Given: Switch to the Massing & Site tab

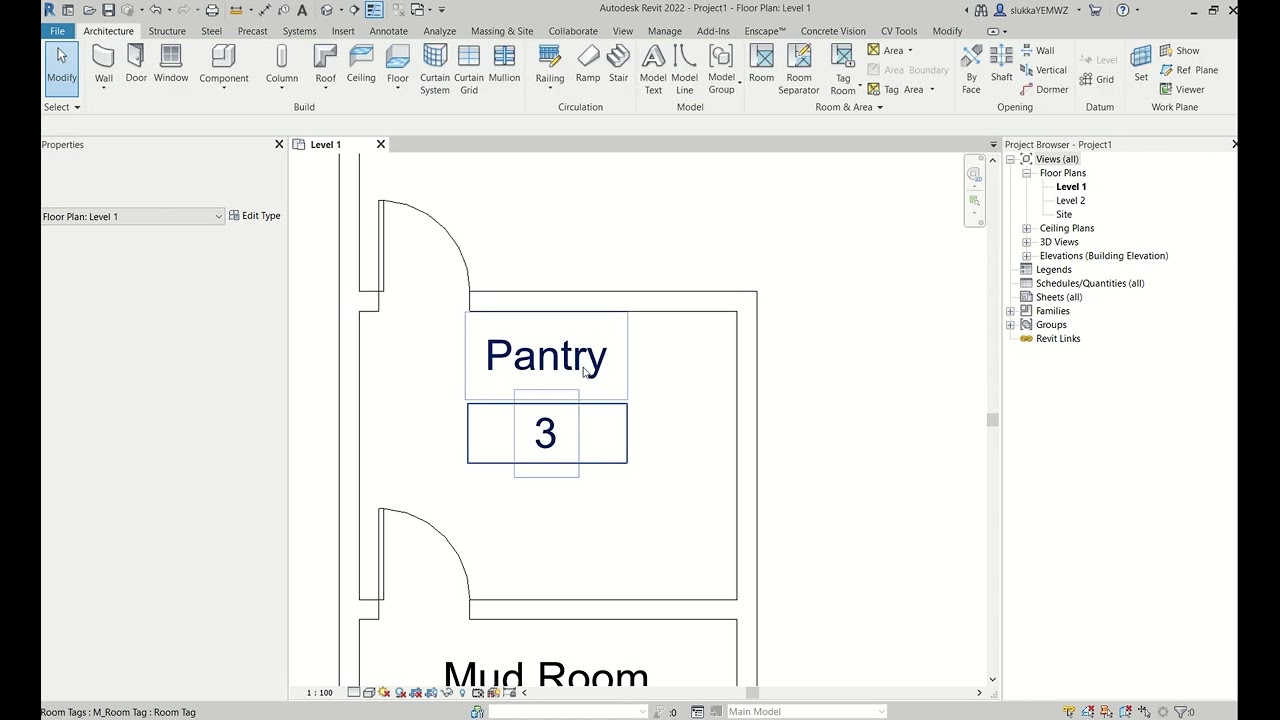Looking at the screenshot, I should (502, 31).
